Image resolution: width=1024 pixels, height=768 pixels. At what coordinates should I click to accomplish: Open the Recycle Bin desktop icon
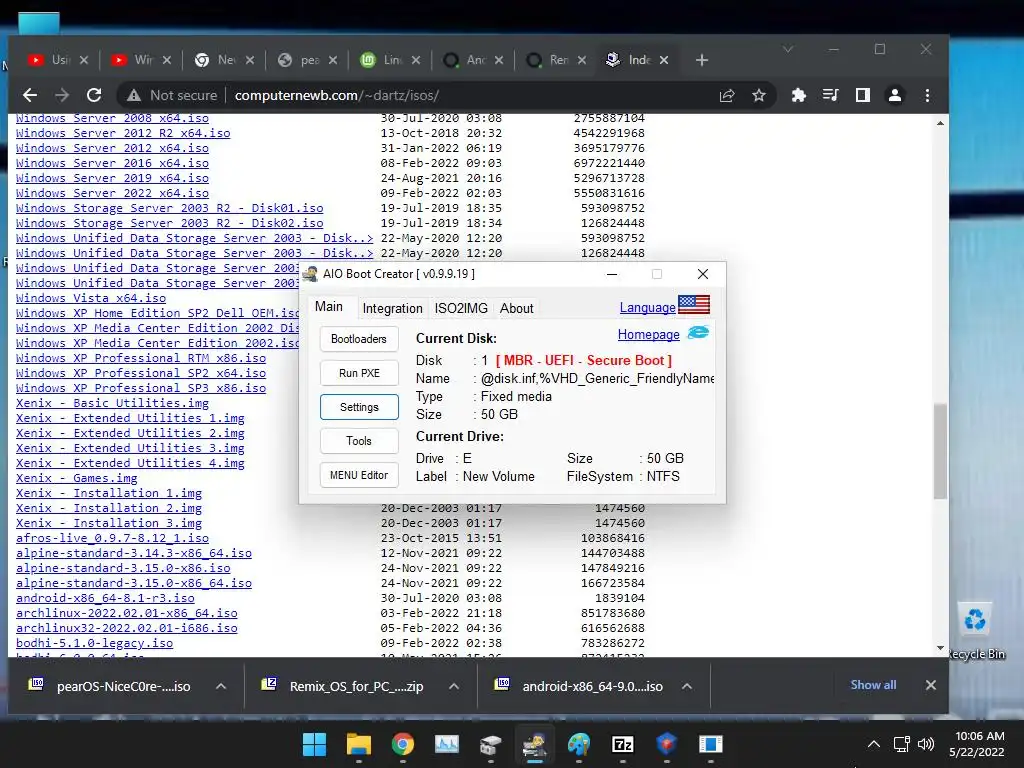tap(975, 629)
